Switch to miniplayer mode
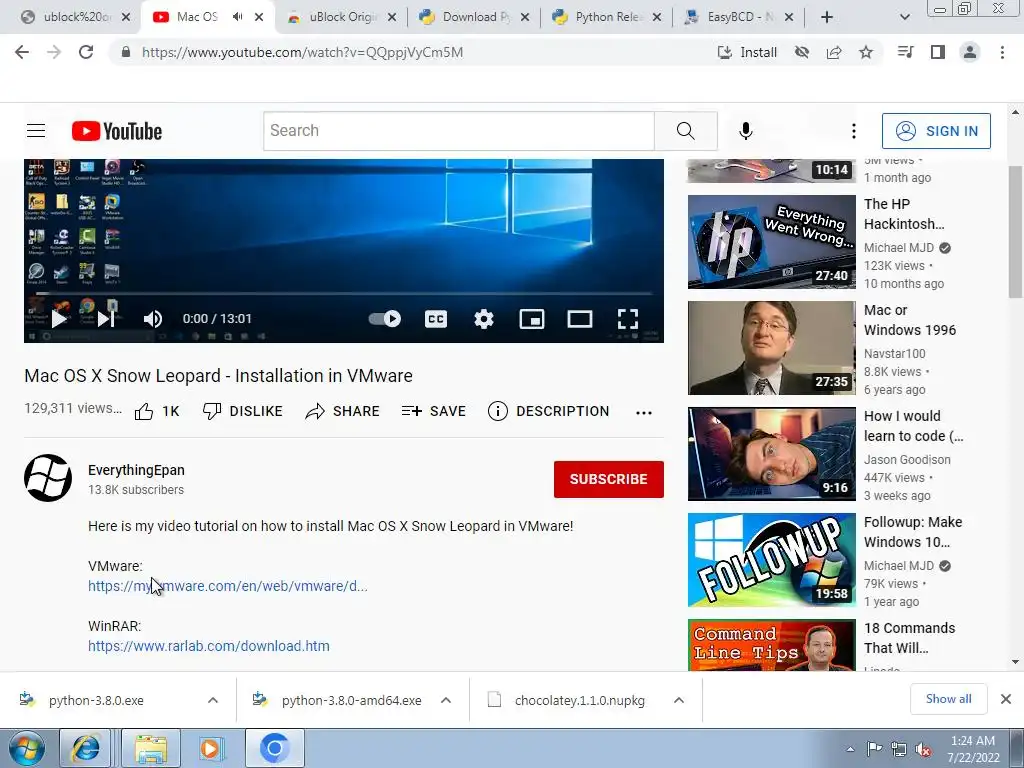 point(532,319)
